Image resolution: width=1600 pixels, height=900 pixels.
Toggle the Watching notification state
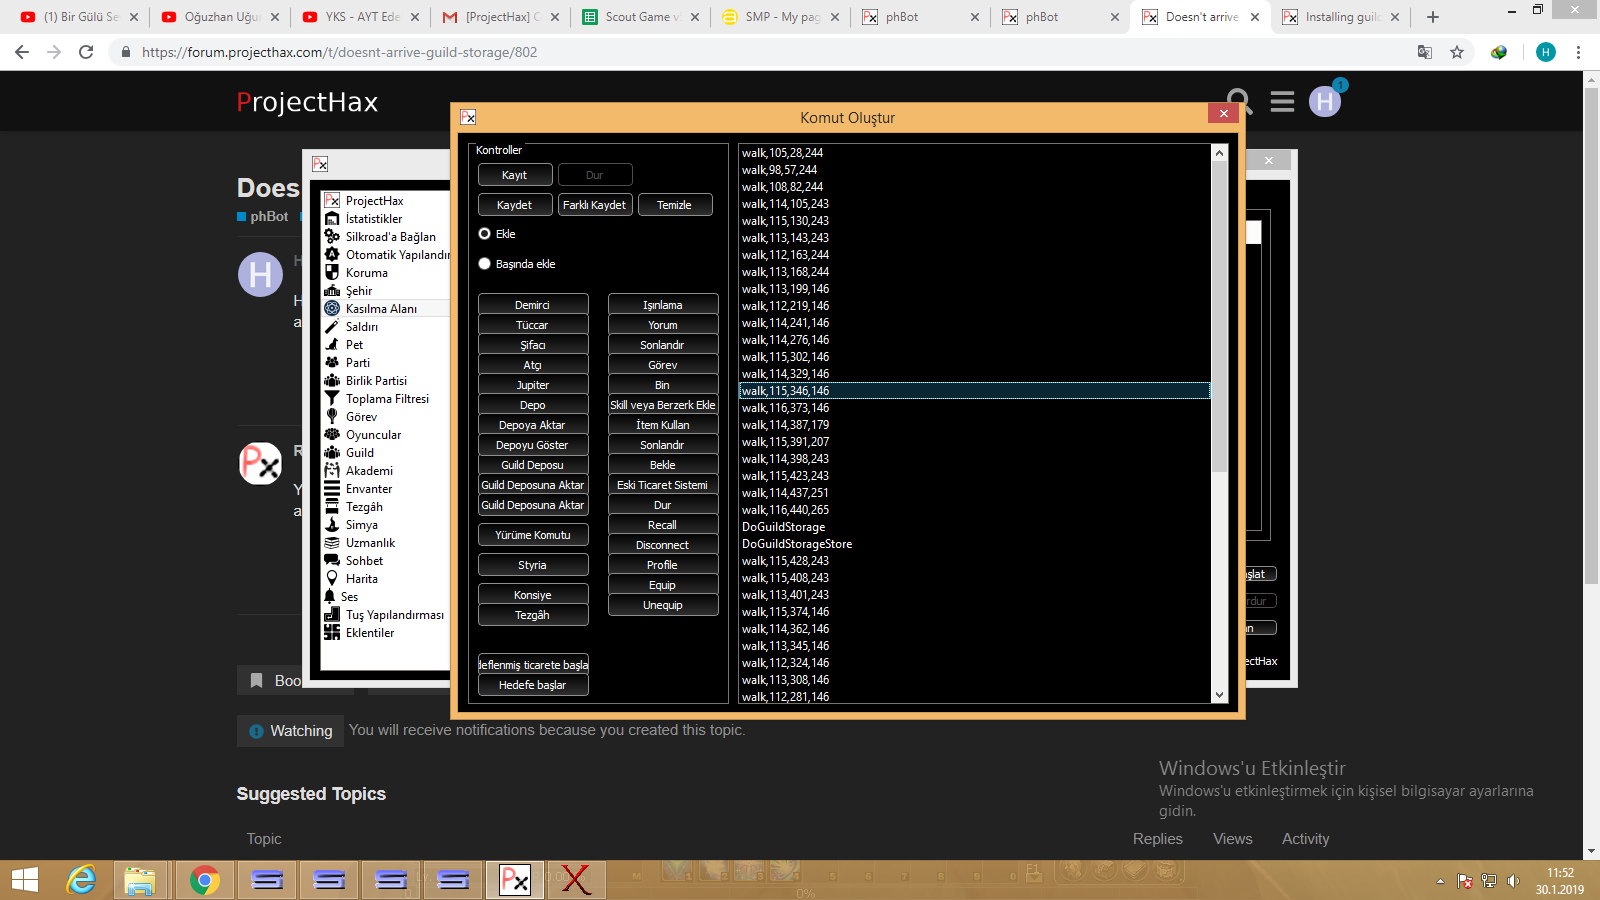tap(290, 731)
